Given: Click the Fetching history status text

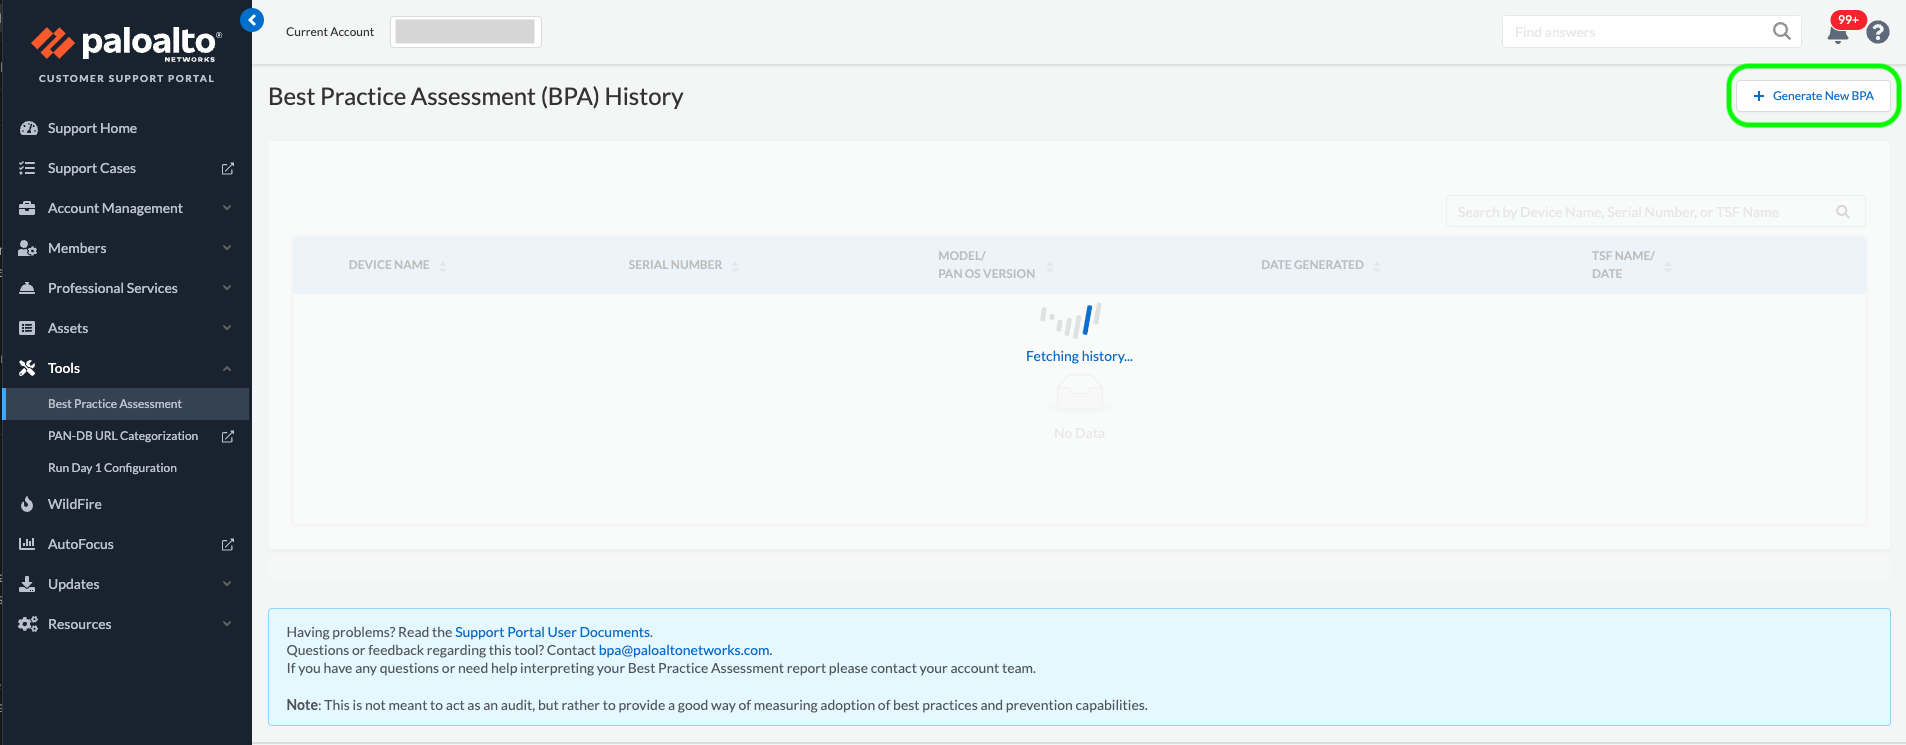Looking at the screenshot, I should click(x=1079, y=356).
